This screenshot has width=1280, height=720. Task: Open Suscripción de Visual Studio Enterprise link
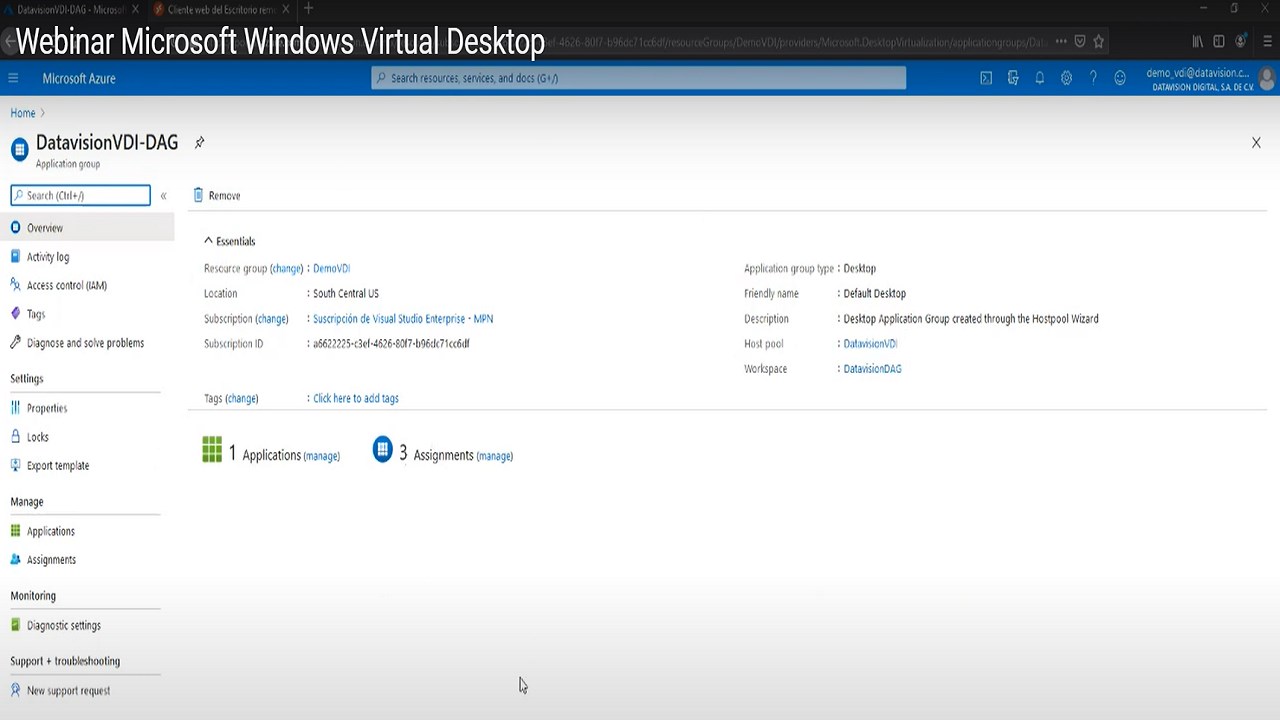coord(403,319)
